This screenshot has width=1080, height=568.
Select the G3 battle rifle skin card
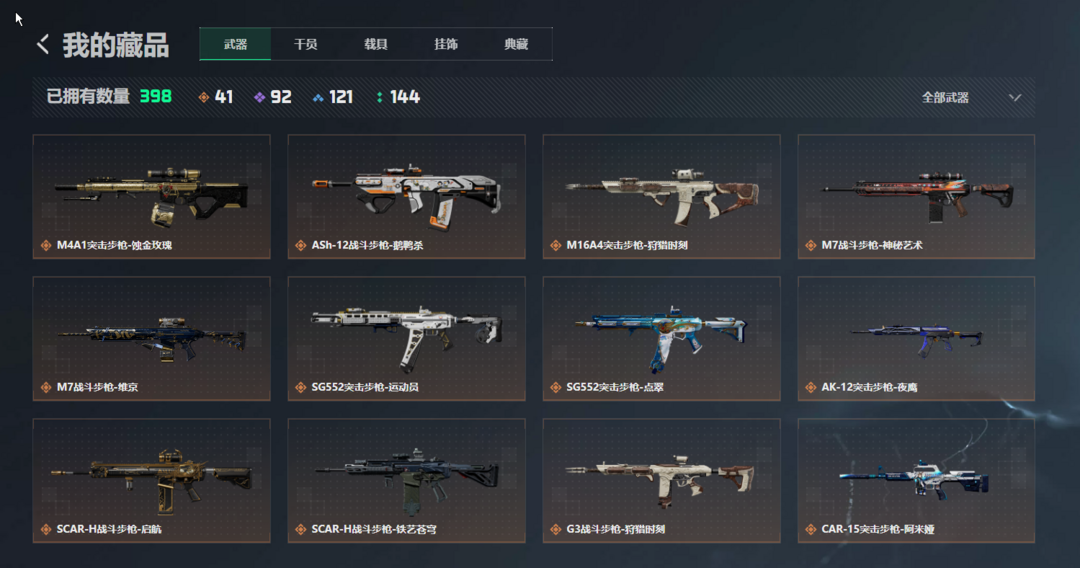pos(661,481)
